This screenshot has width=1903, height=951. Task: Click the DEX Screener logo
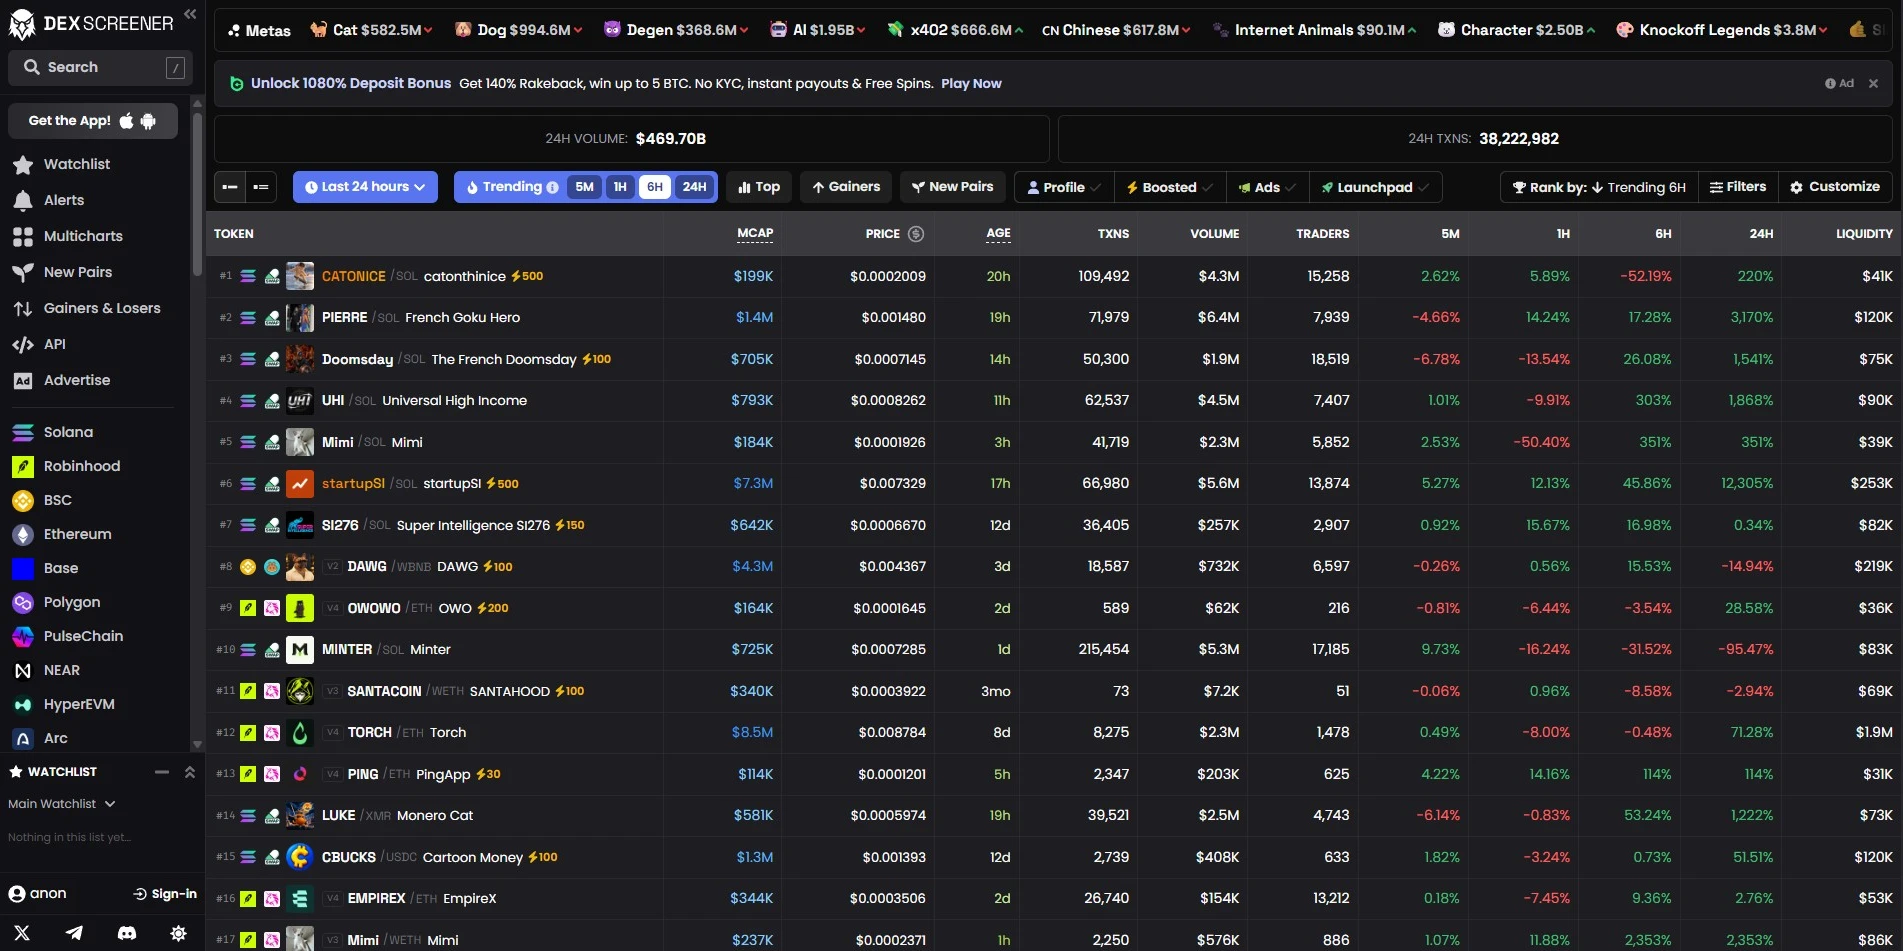pos(91,23)
